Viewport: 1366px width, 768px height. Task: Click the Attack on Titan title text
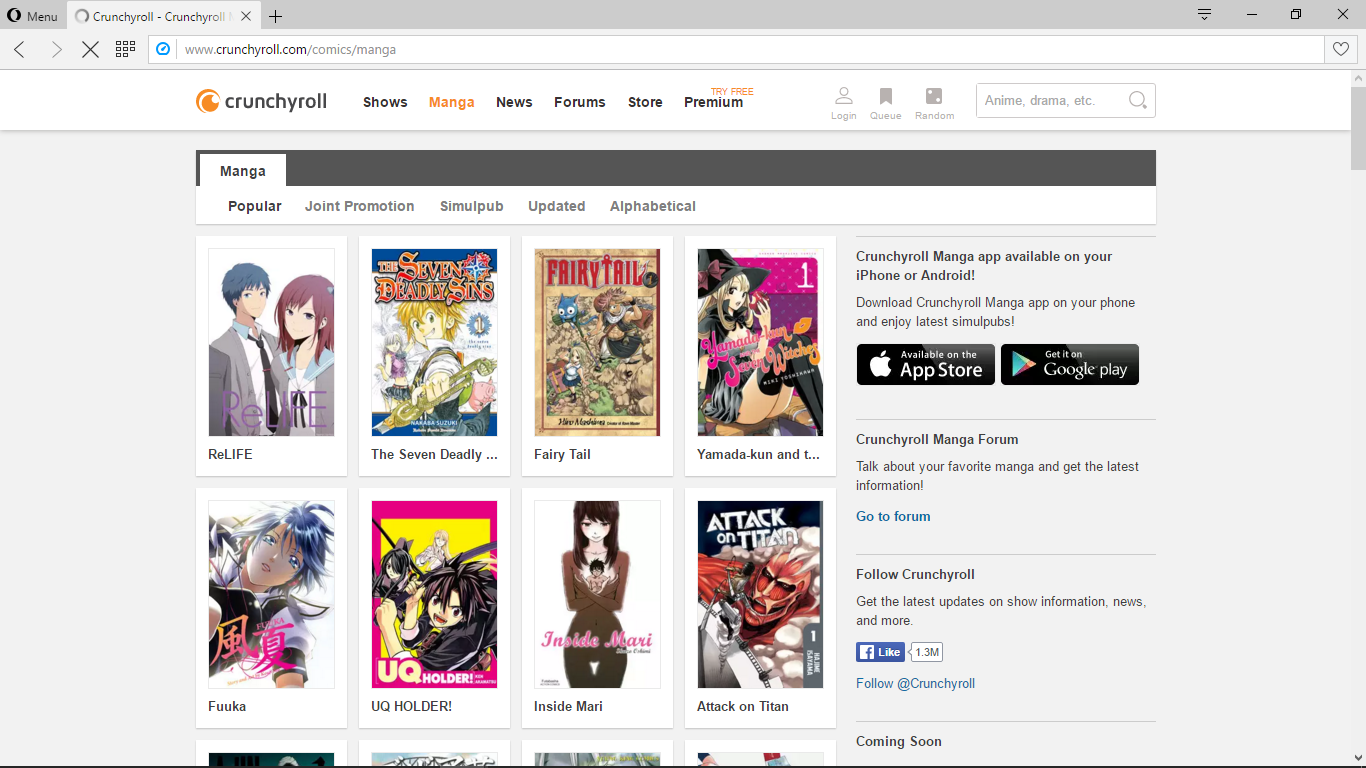[x=743, y=706]
